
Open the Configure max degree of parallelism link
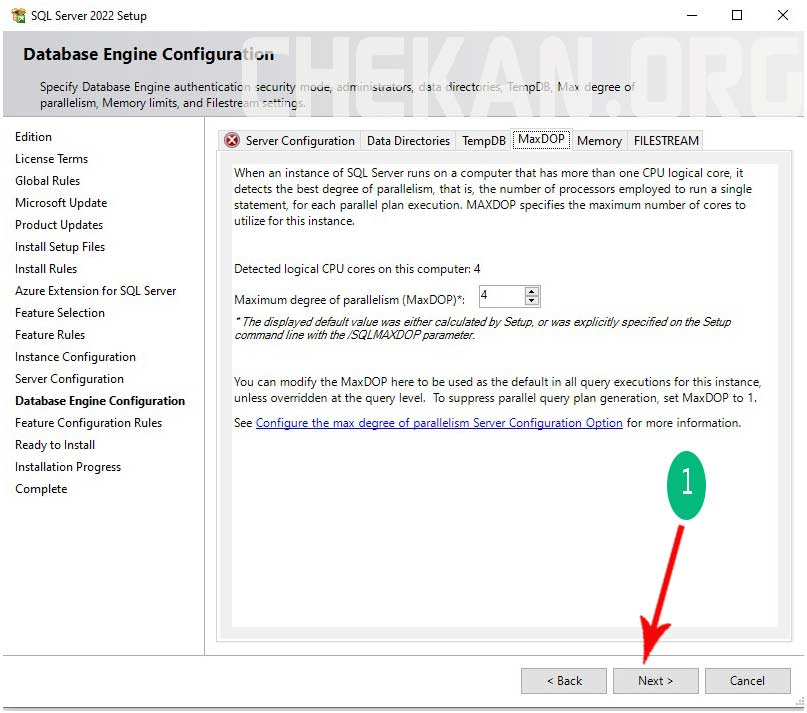[439, 423]
